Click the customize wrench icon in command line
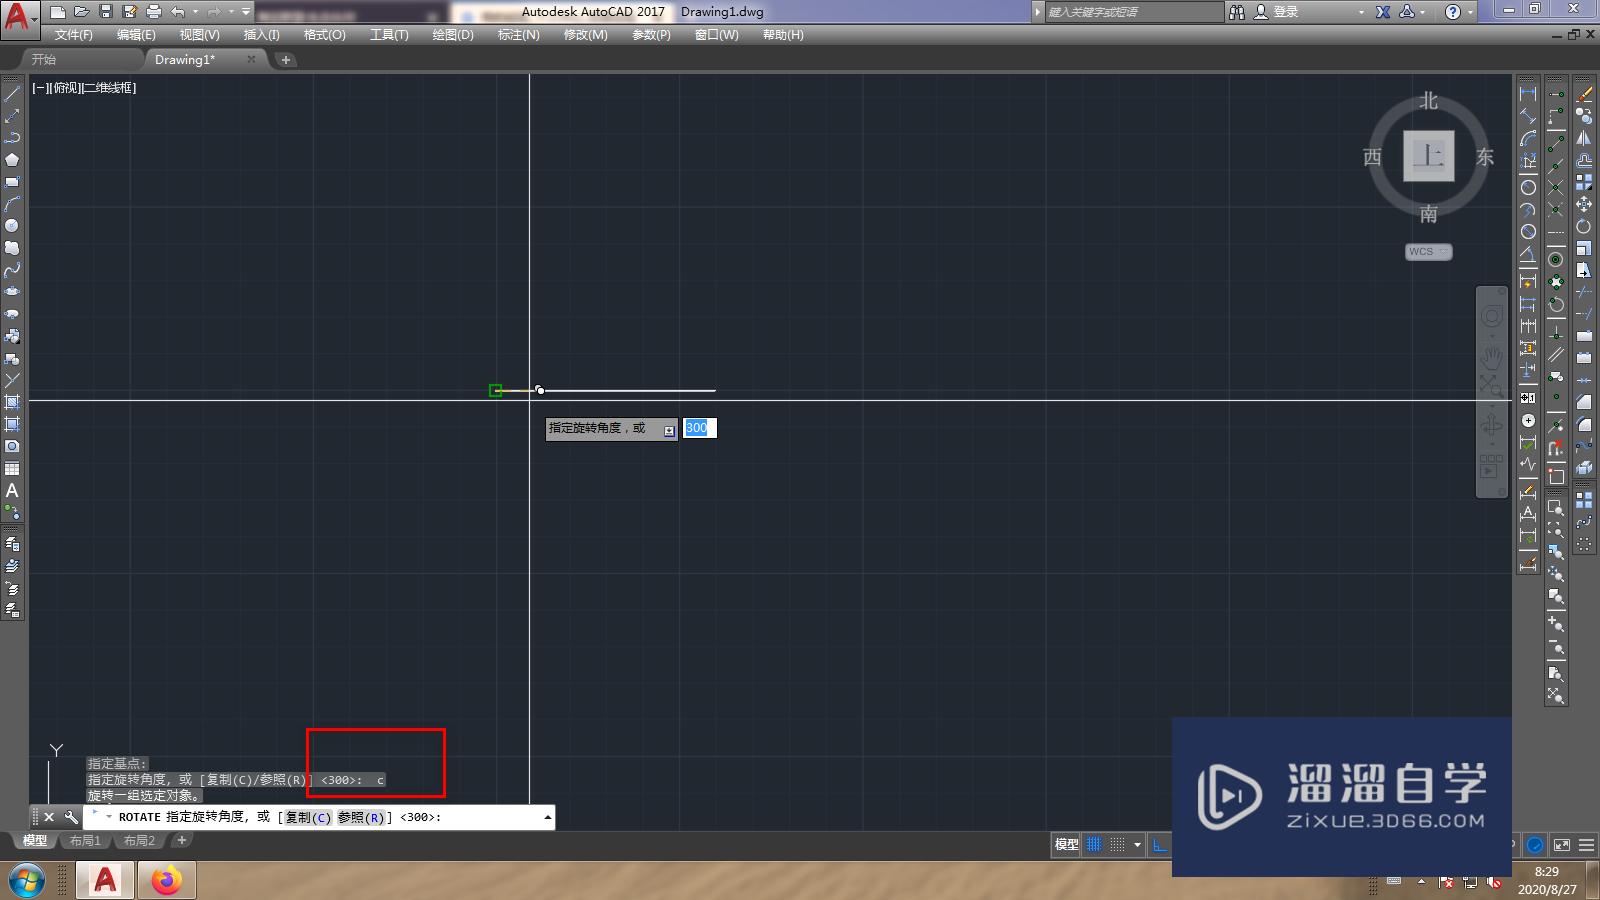Image resolution: width=1600 pixels, height=900 pixels. click(71, 817)
